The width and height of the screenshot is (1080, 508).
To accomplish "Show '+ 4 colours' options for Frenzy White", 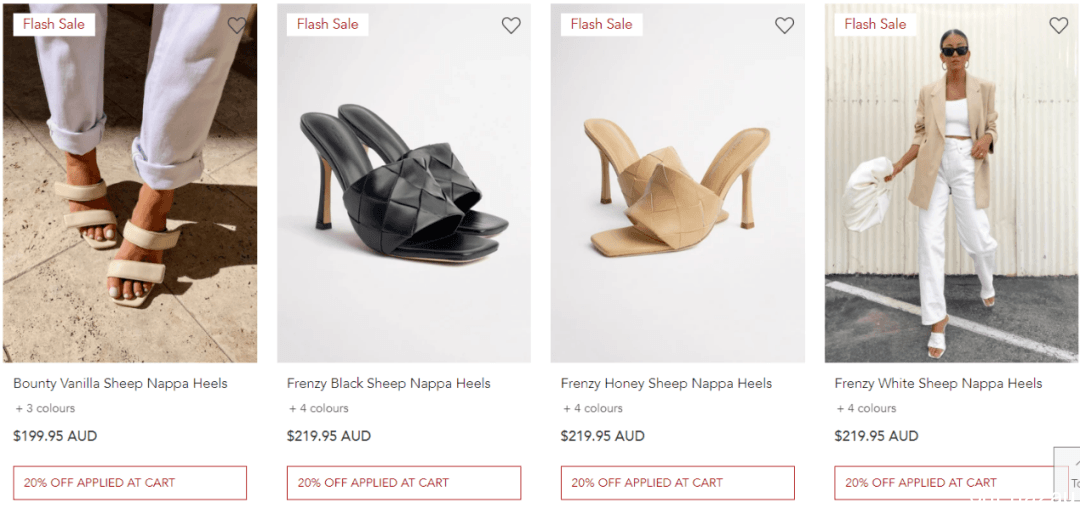I will tap(866, 408).
